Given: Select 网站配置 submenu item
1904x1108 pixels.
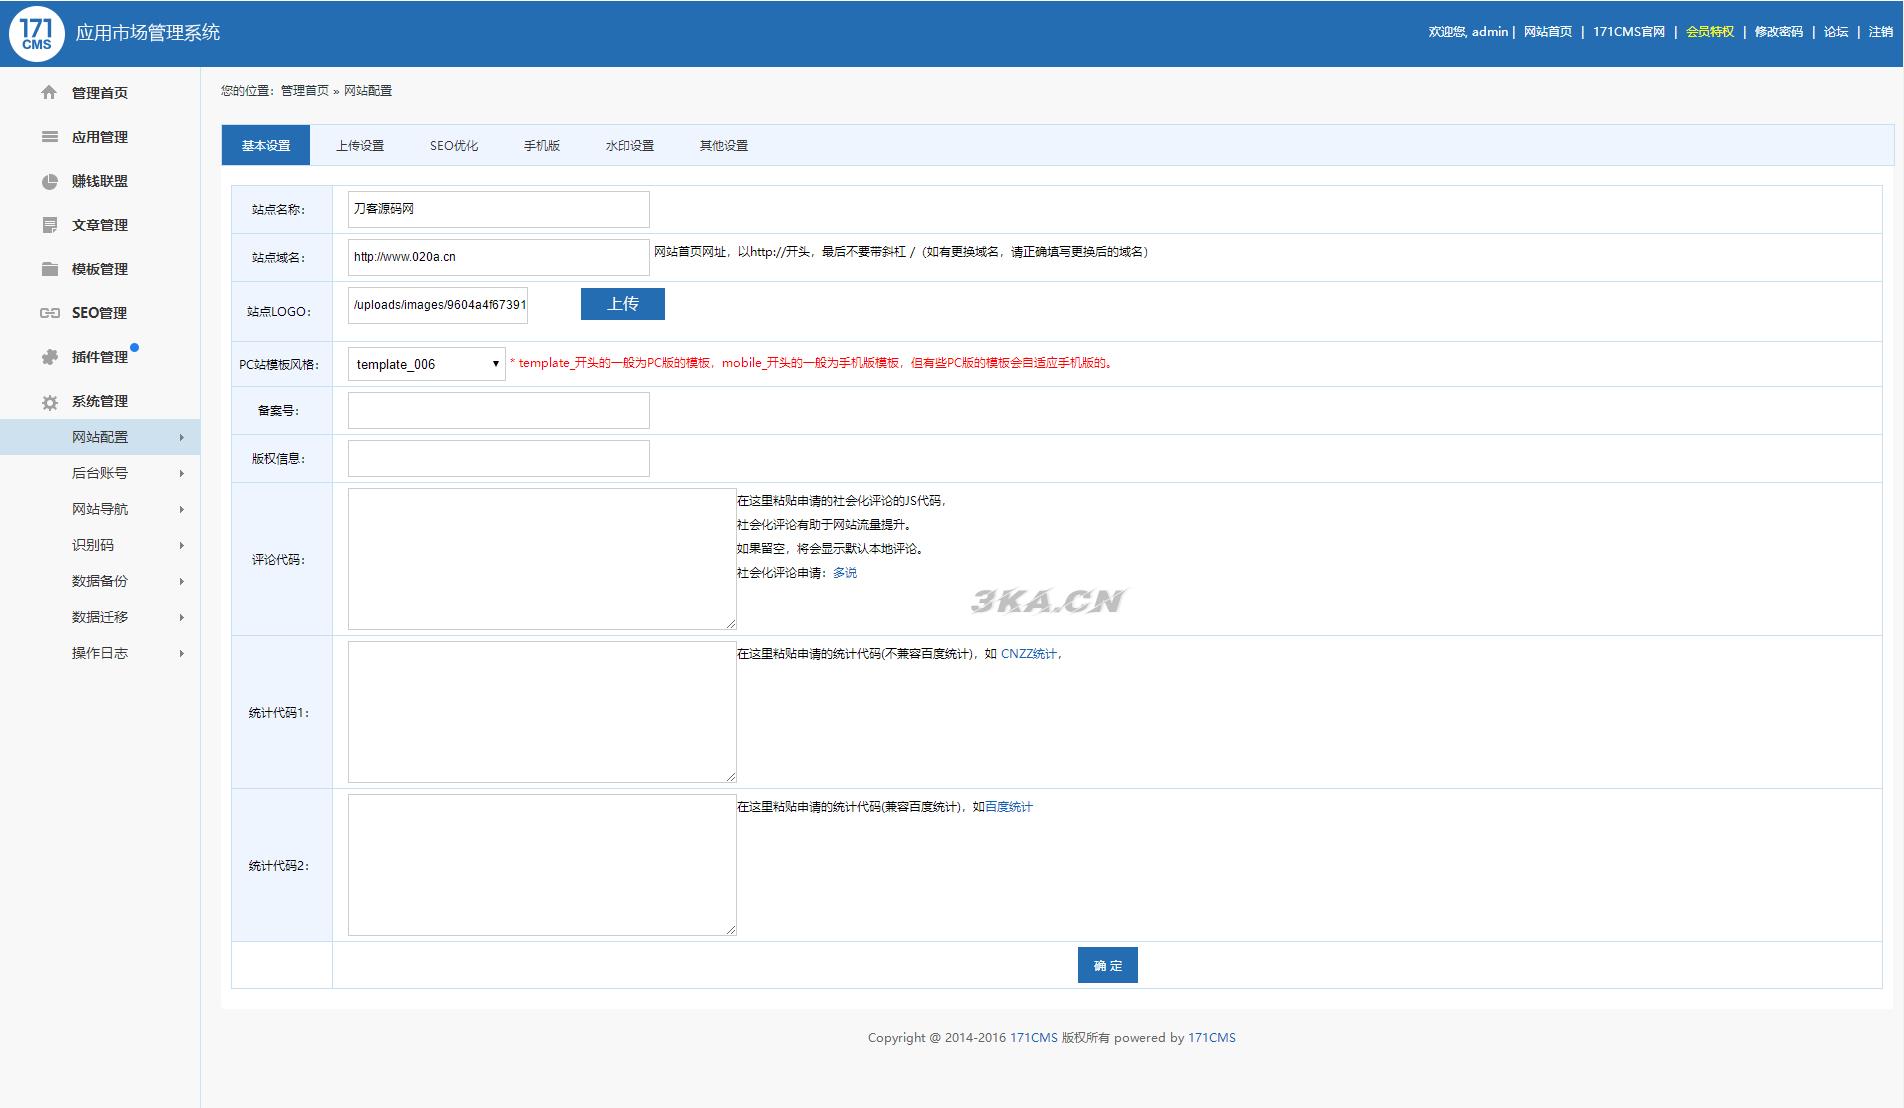Looking at the screenshot, I should [x=100, y=437].
